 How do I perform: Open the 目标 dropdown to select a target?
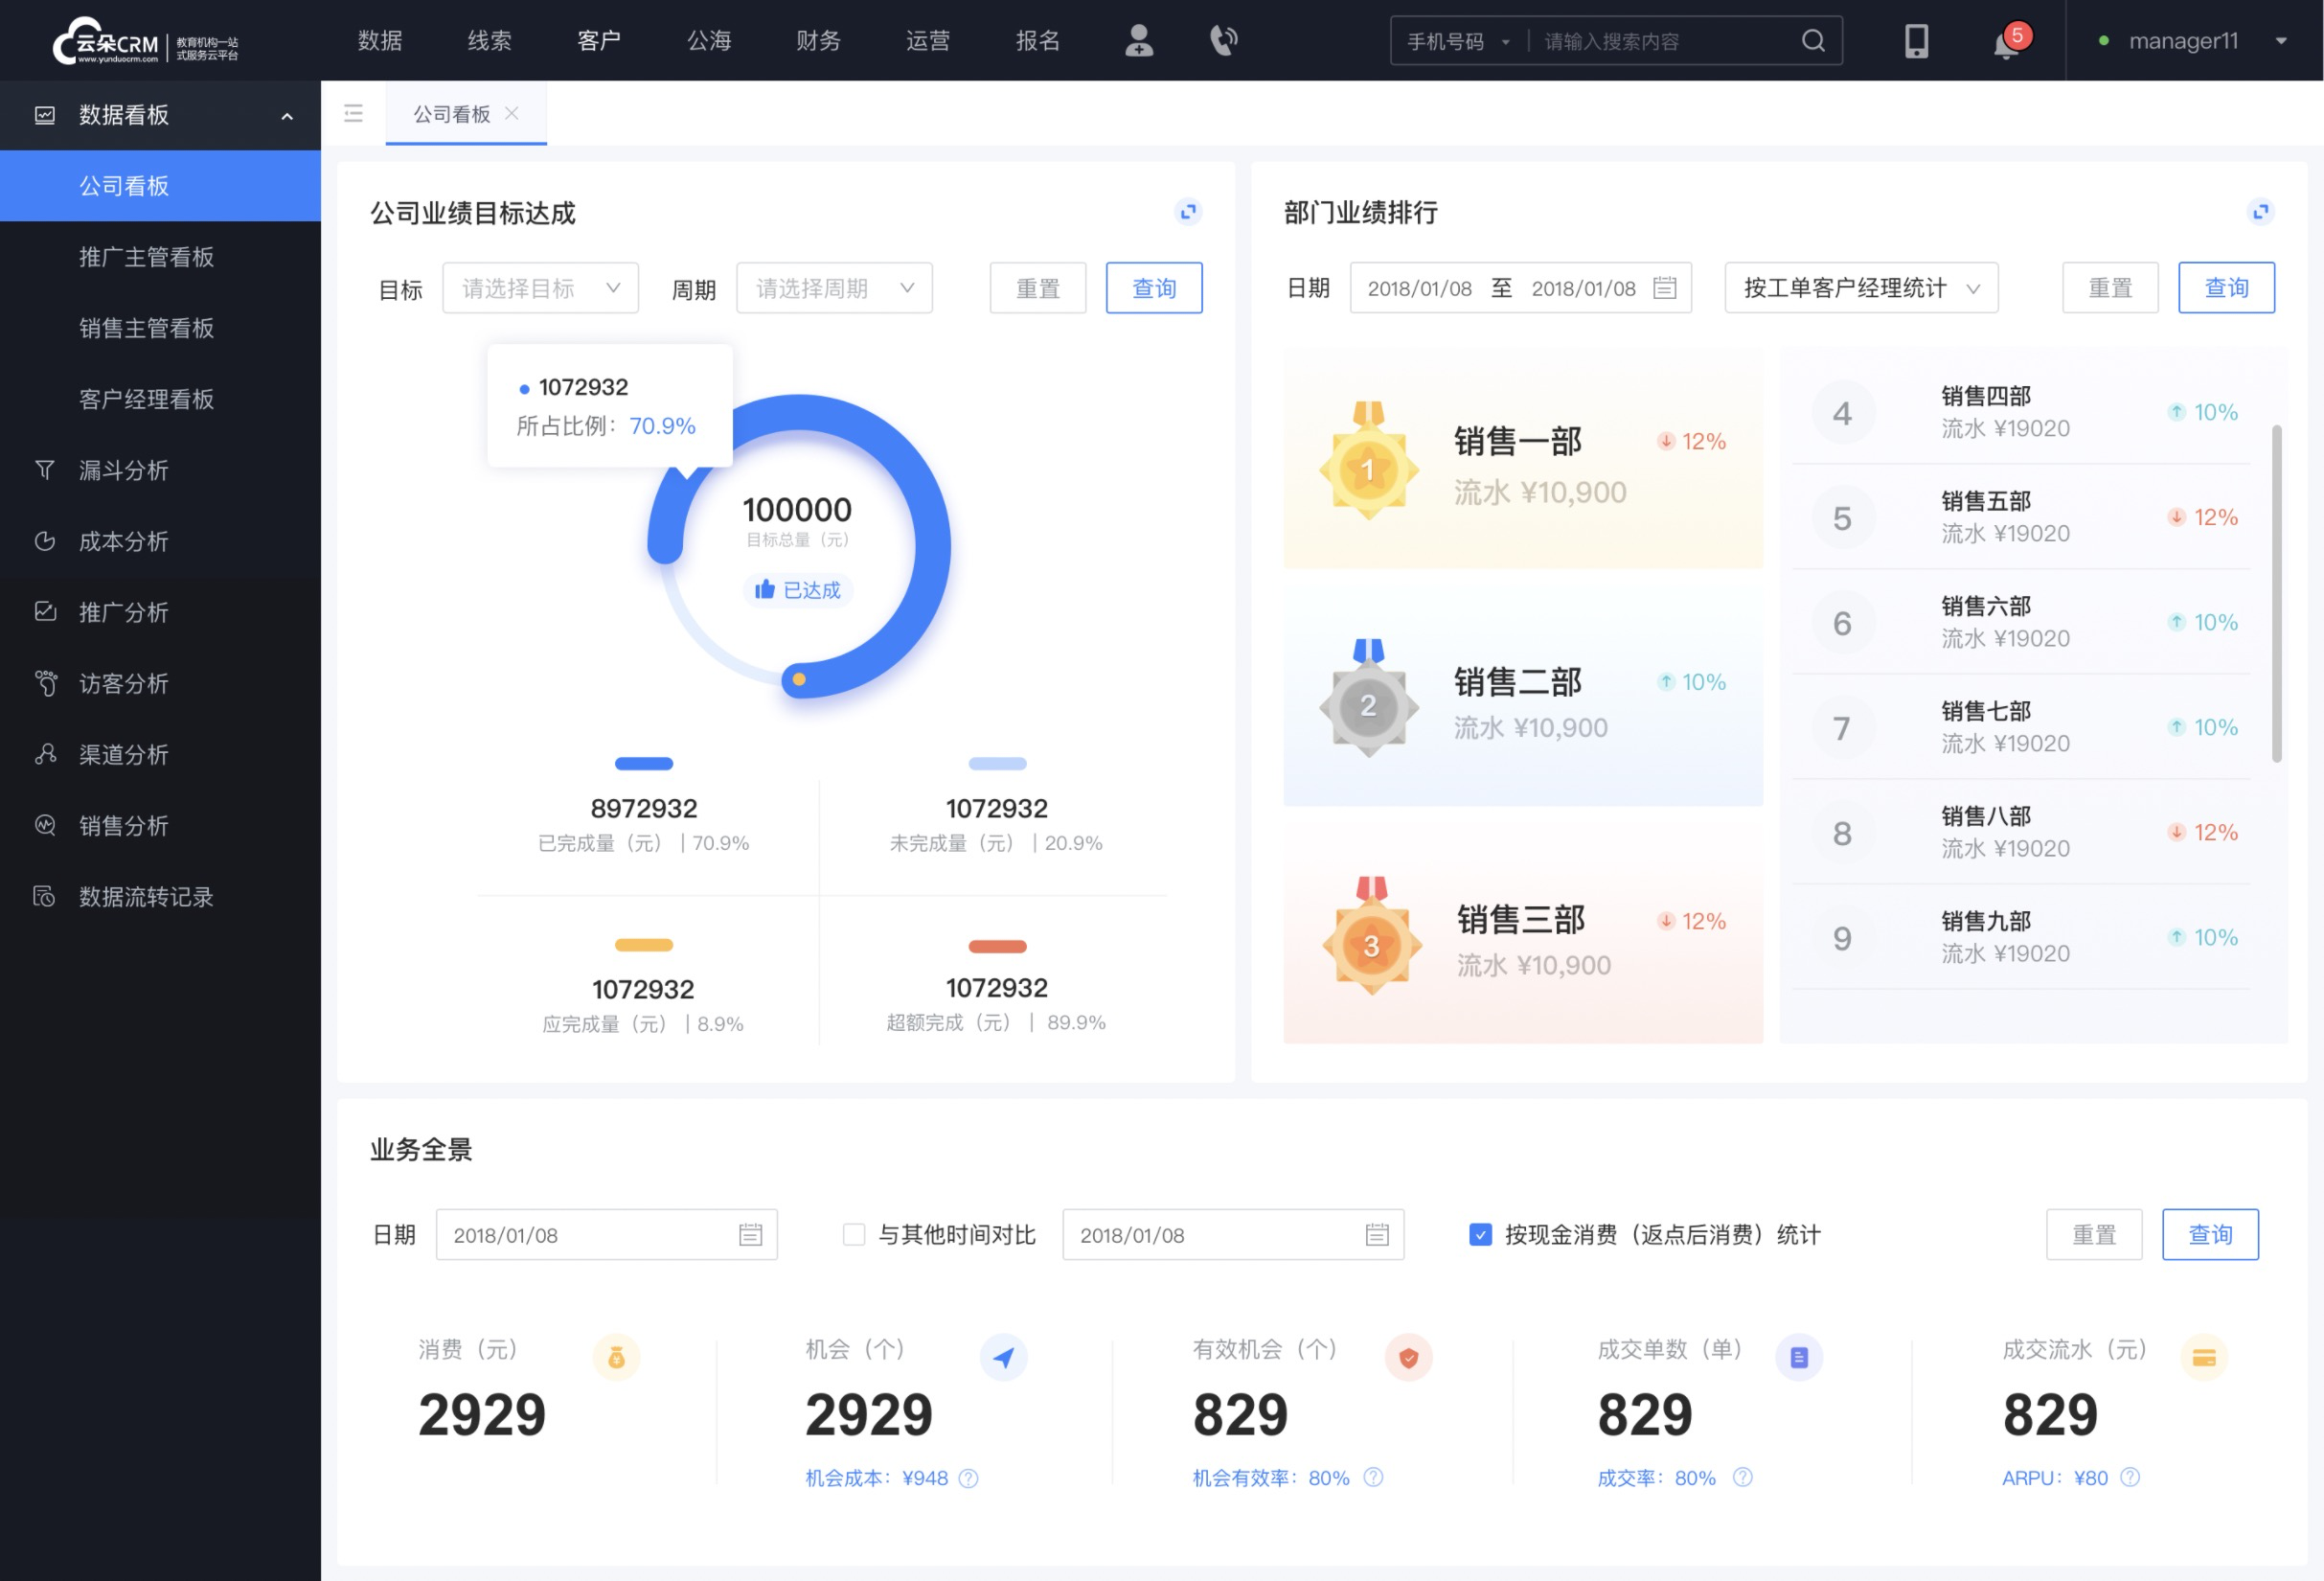pos(537,287)
